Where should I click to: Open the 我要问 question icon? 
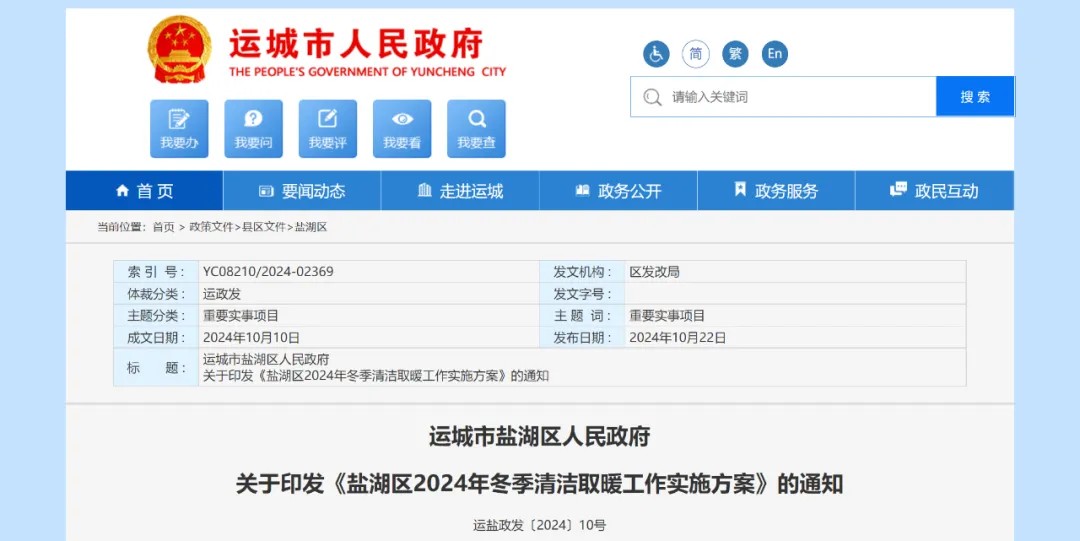(x=253, y=128)
